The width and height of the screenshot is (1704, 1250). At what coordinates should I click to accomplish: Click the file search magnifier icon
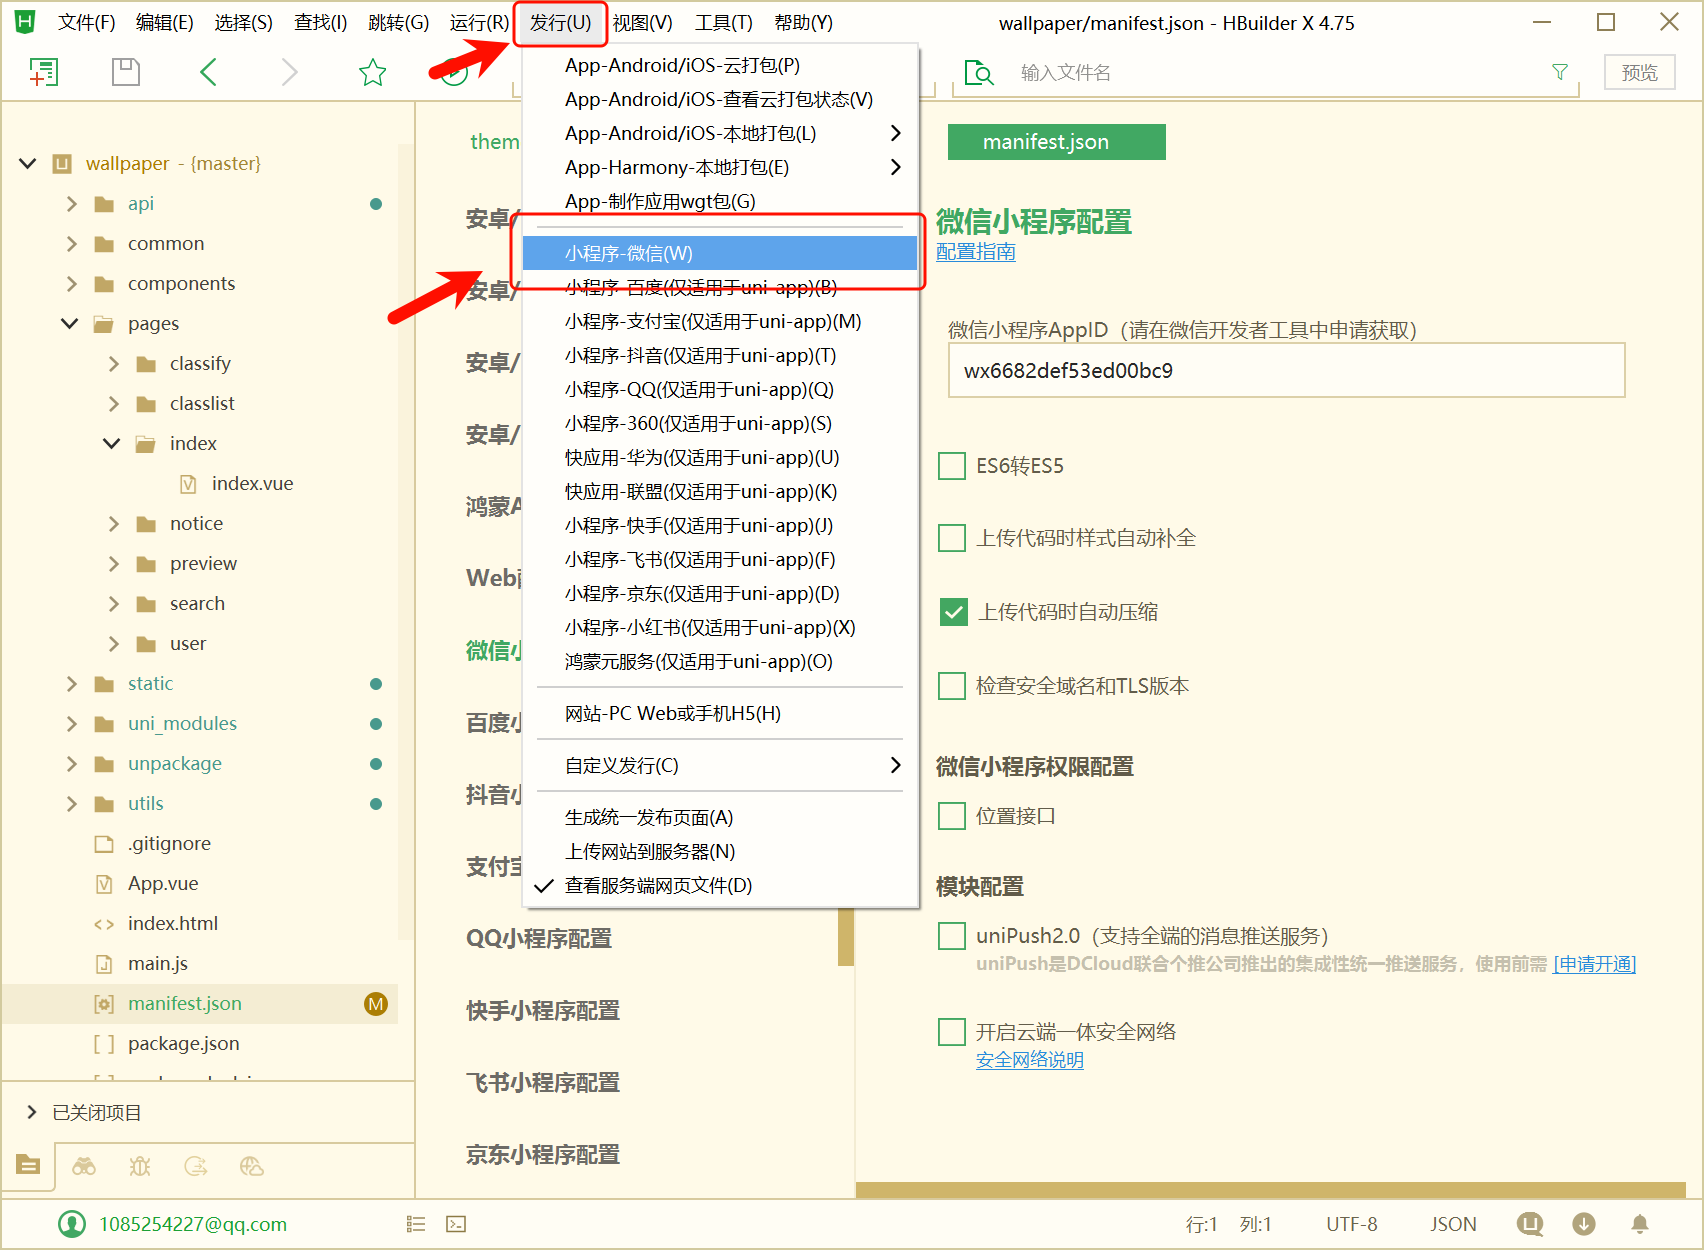click(978, 73)
